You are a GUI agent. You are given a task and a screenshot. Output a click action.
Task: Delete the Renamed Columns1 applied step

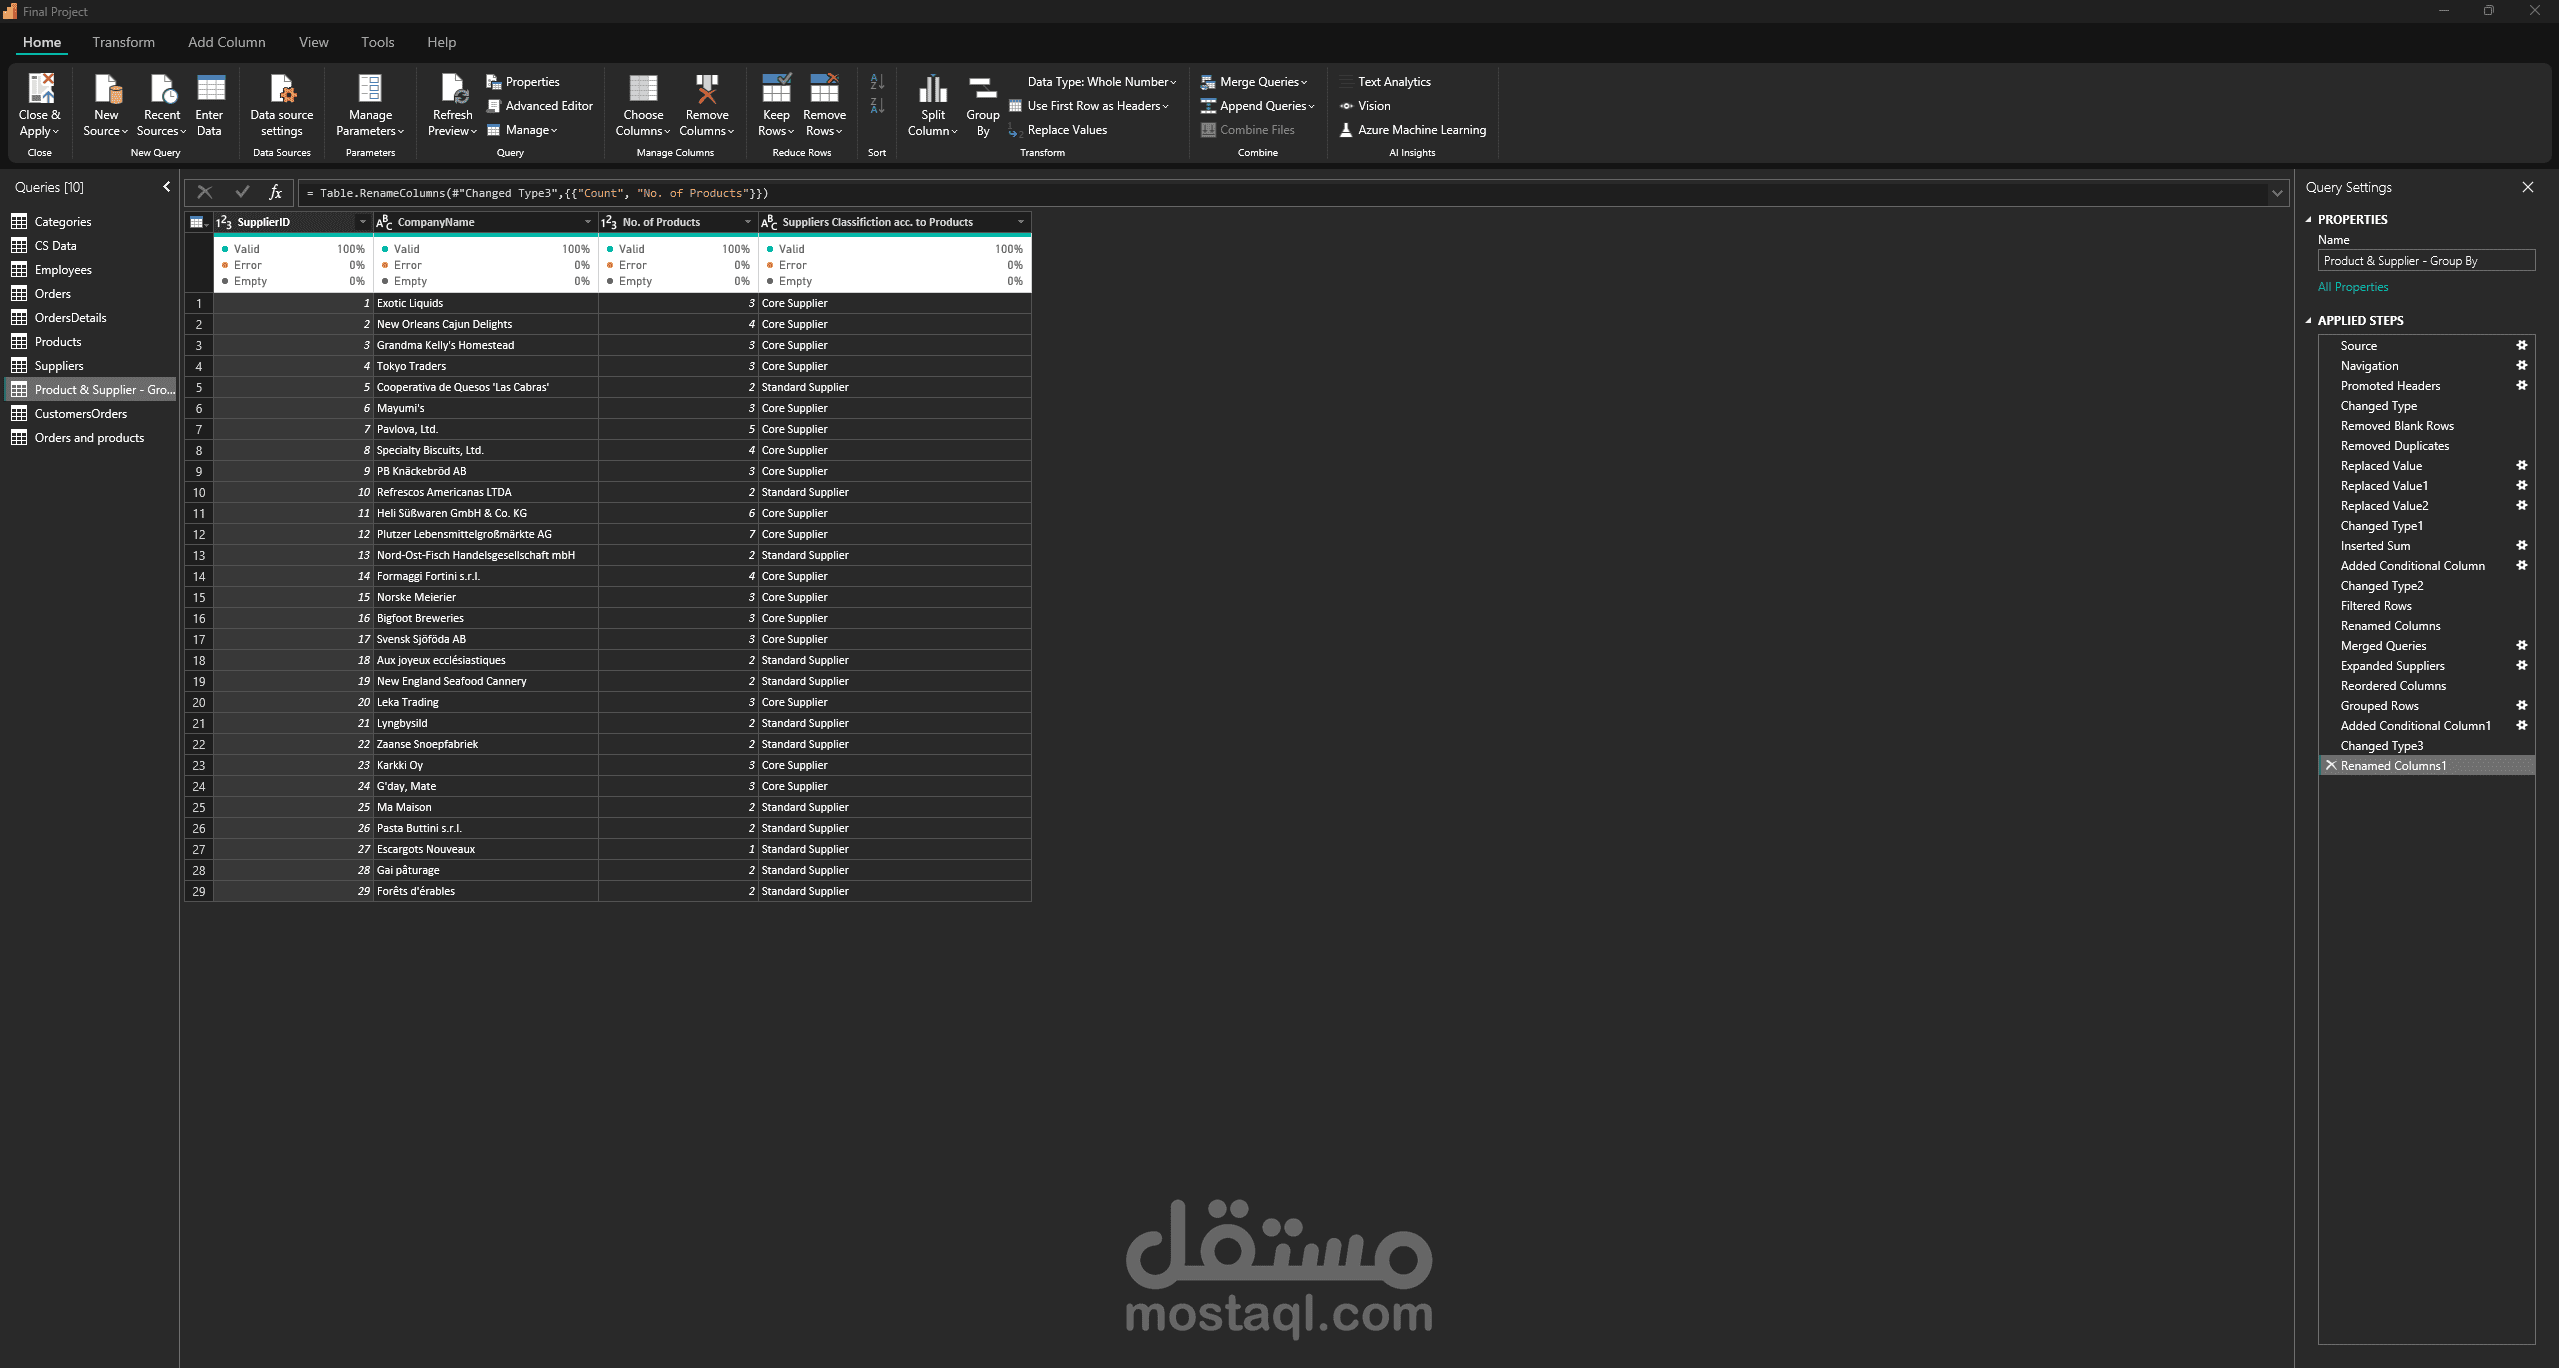pos(2331,766)
